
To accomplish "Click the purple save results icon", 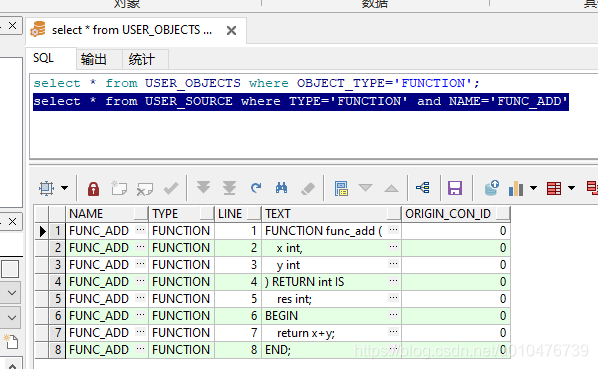I will [x=455, y=188].
